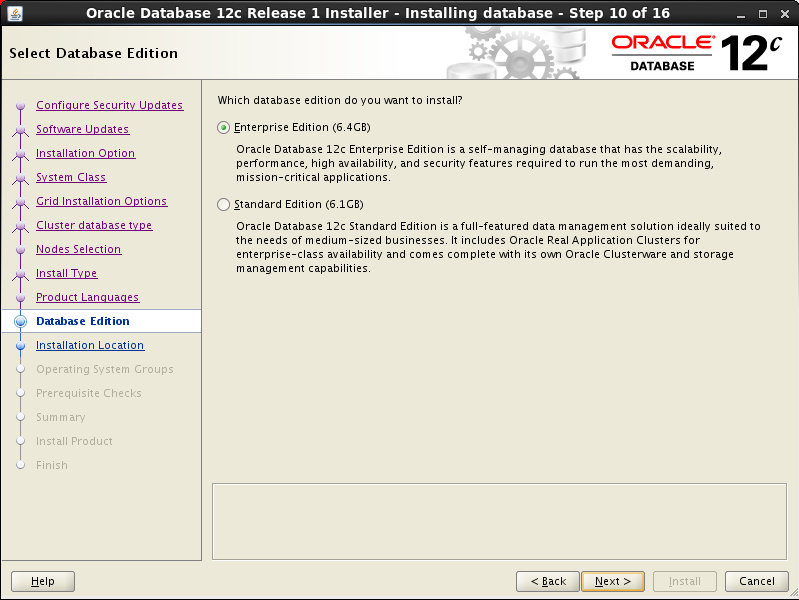
Task: Maximize the installer window
Action: coord(763,14)
